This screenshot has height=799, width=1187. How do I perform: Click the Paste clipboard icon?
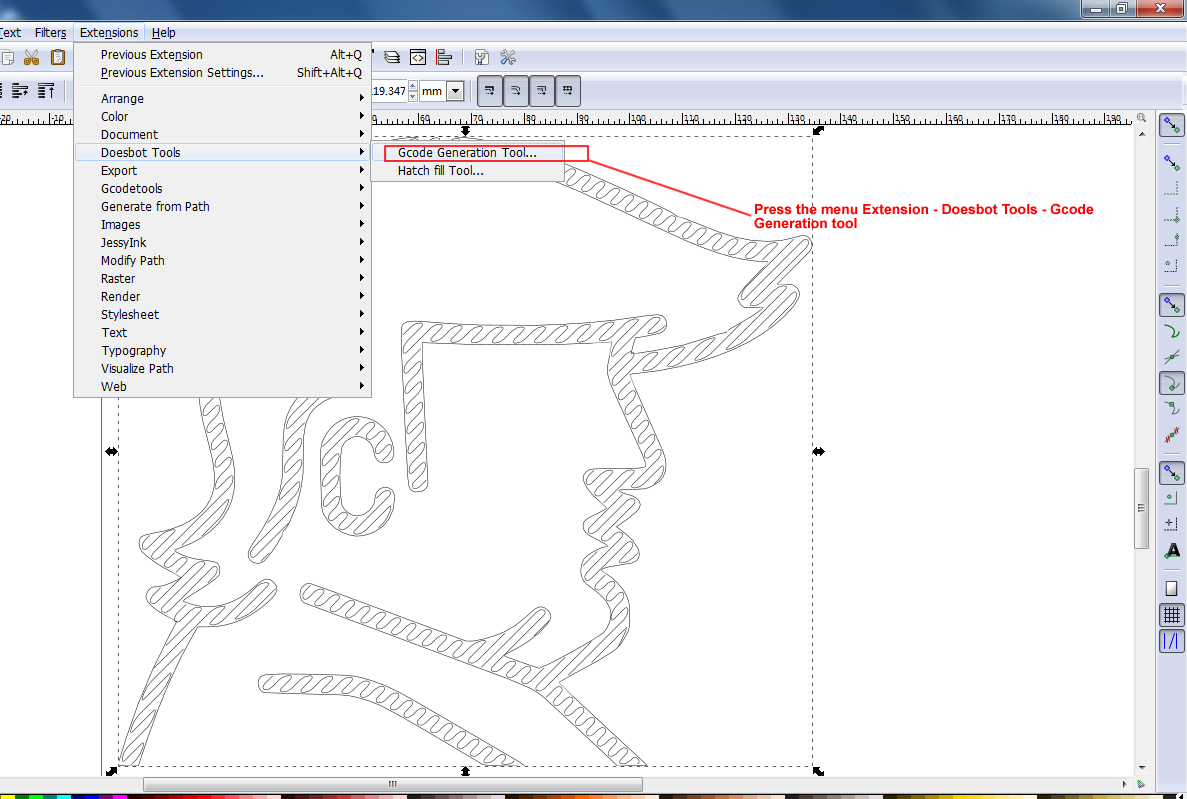coord(59,58)
